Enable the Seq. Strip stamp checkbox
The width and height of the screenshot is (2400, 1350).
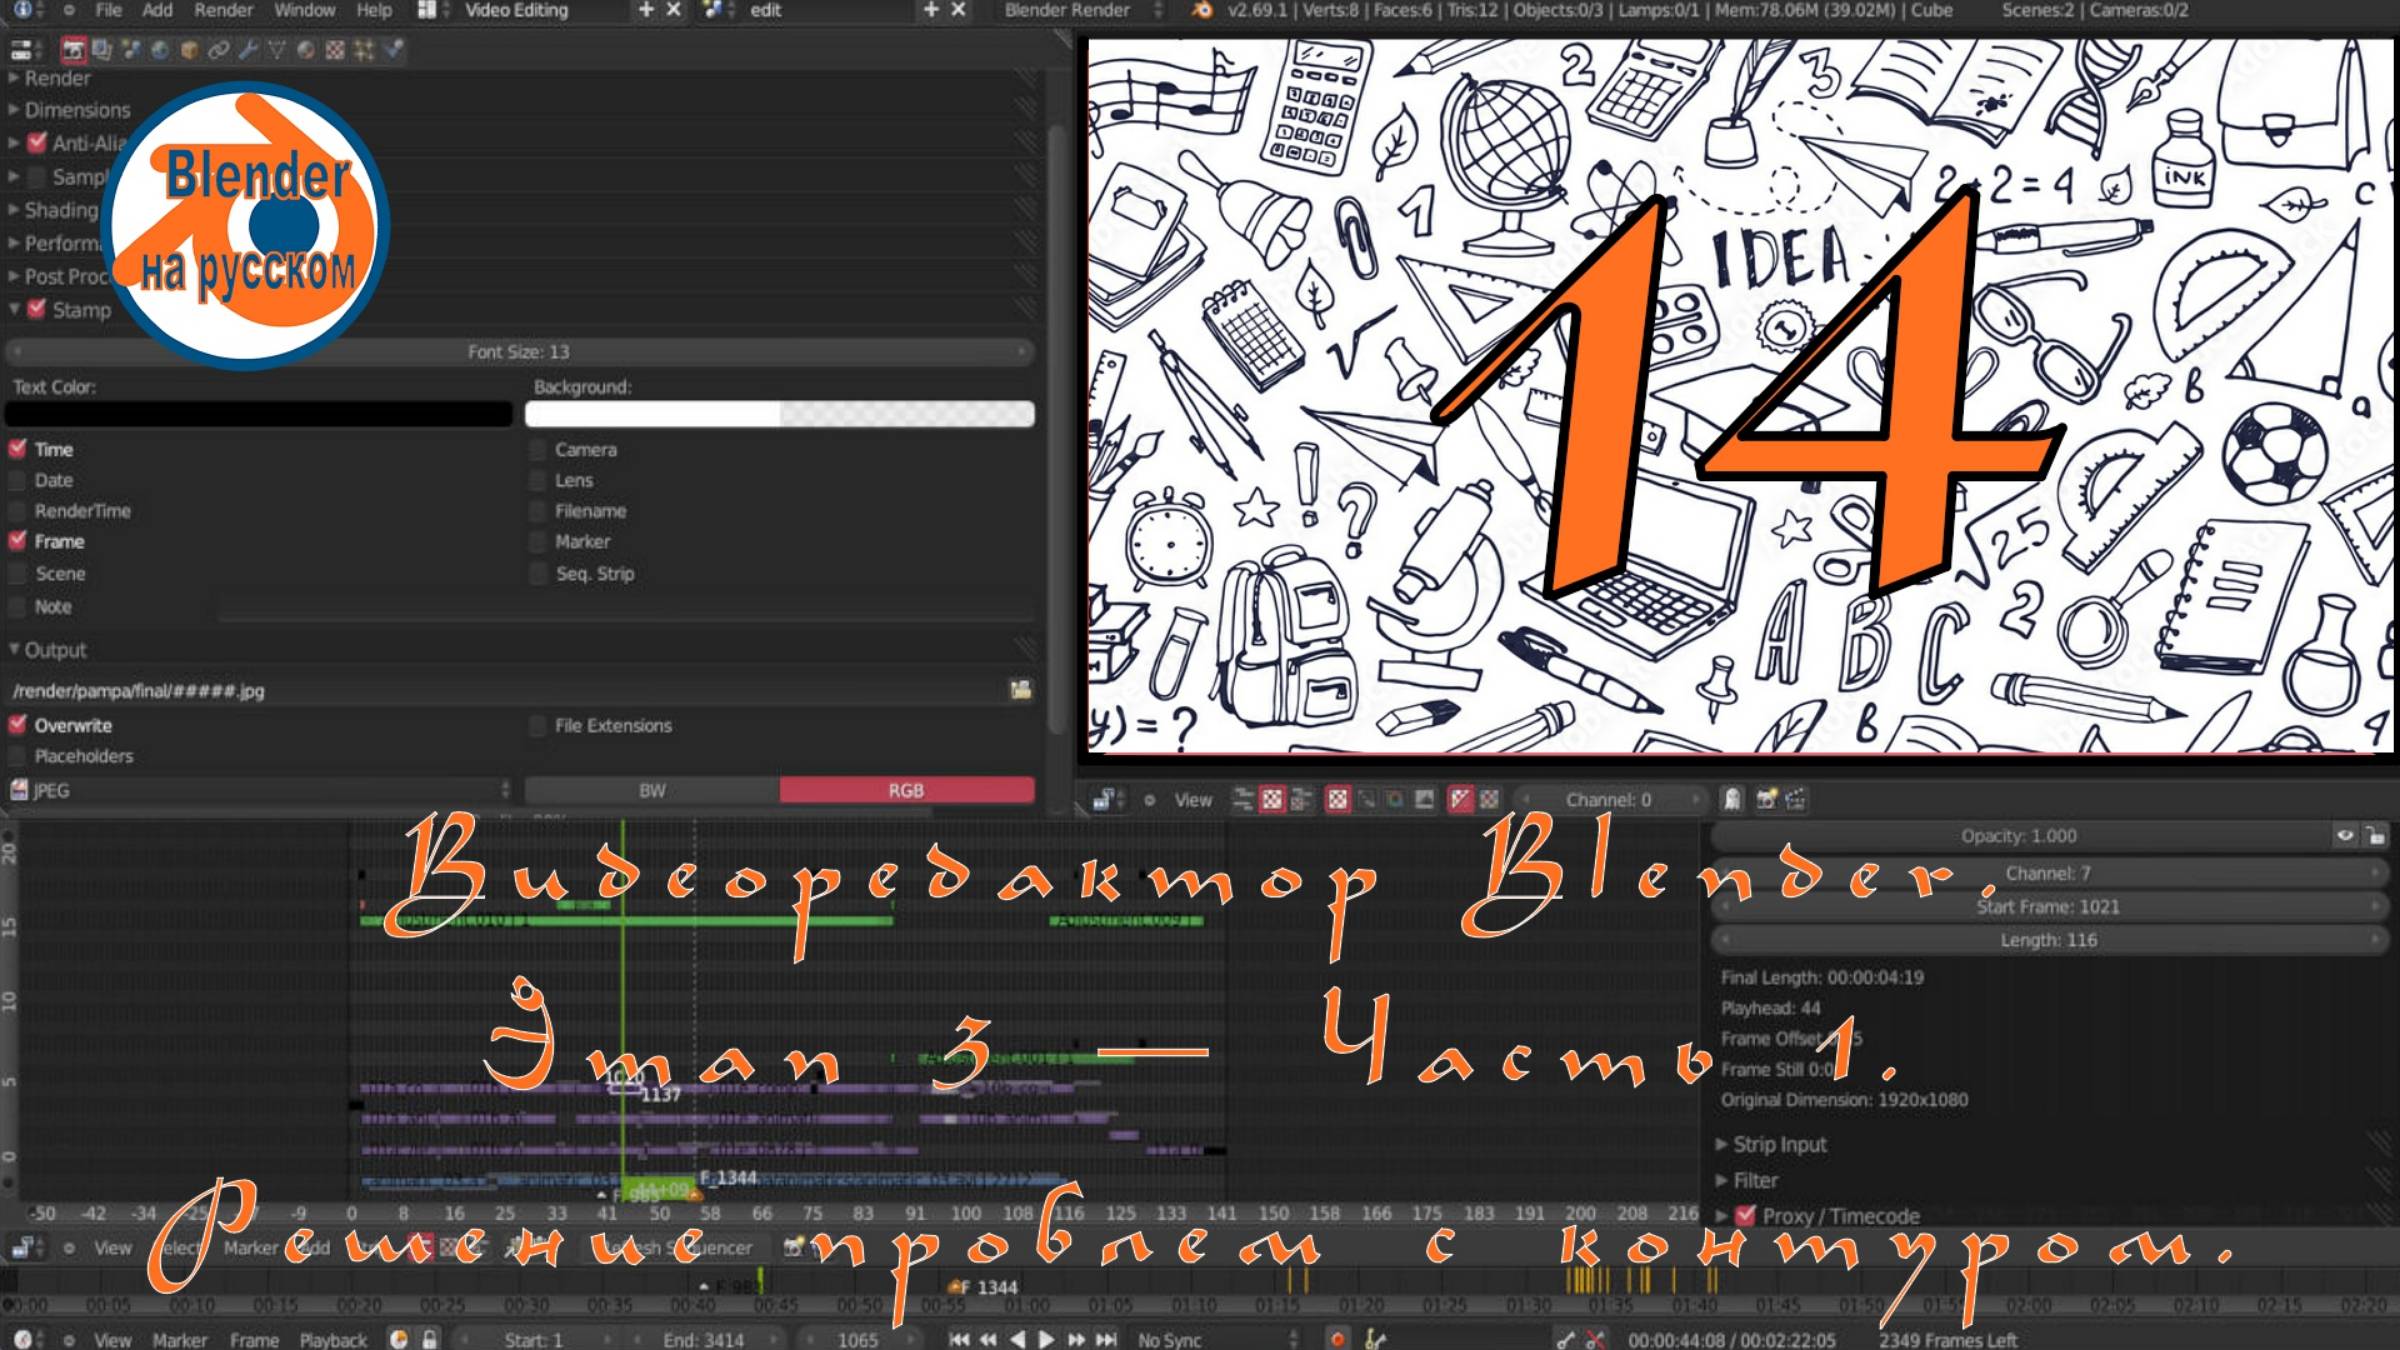pos(537,573)
